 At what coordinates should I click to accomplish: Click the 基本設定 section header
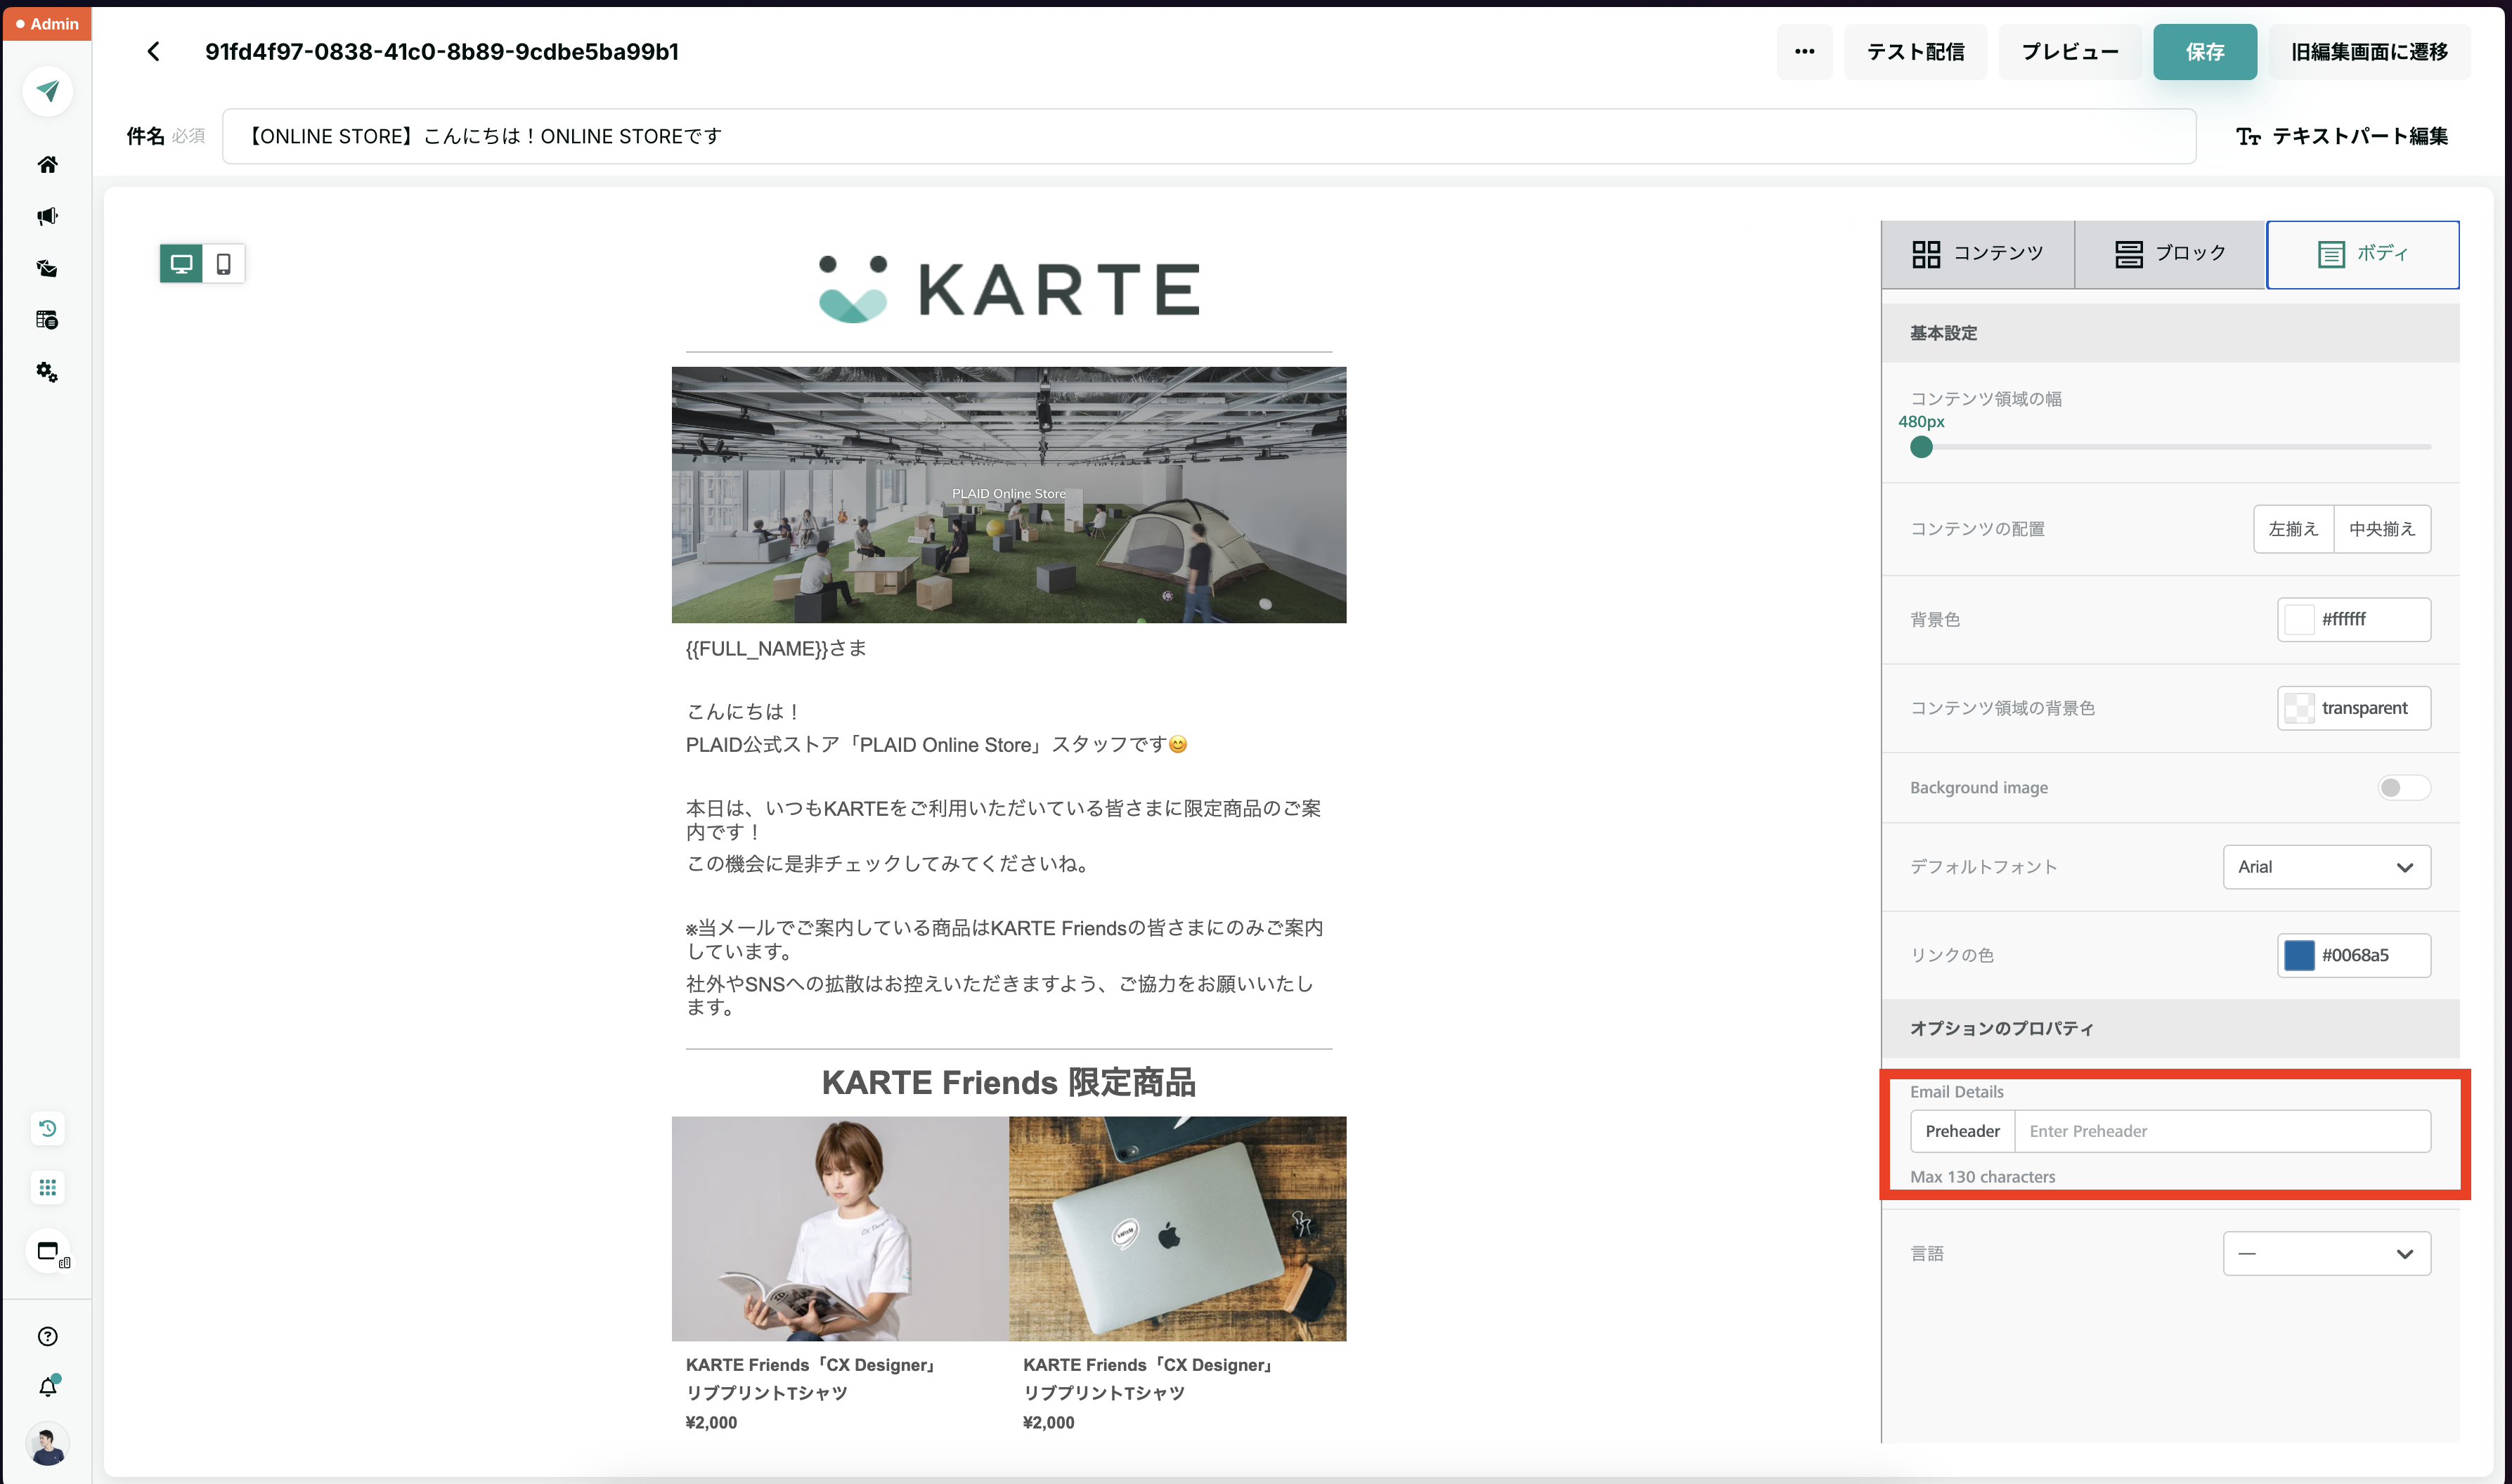pos(2170,333)
